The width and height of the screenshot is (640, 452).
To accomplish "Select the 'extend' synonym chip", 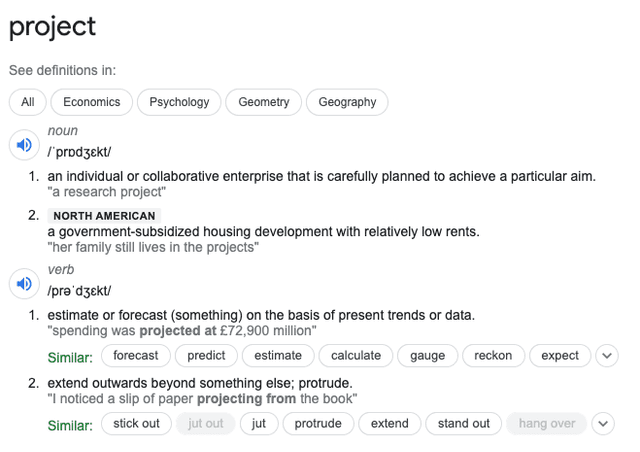I will pyautogui.click(x=390, y=423).
